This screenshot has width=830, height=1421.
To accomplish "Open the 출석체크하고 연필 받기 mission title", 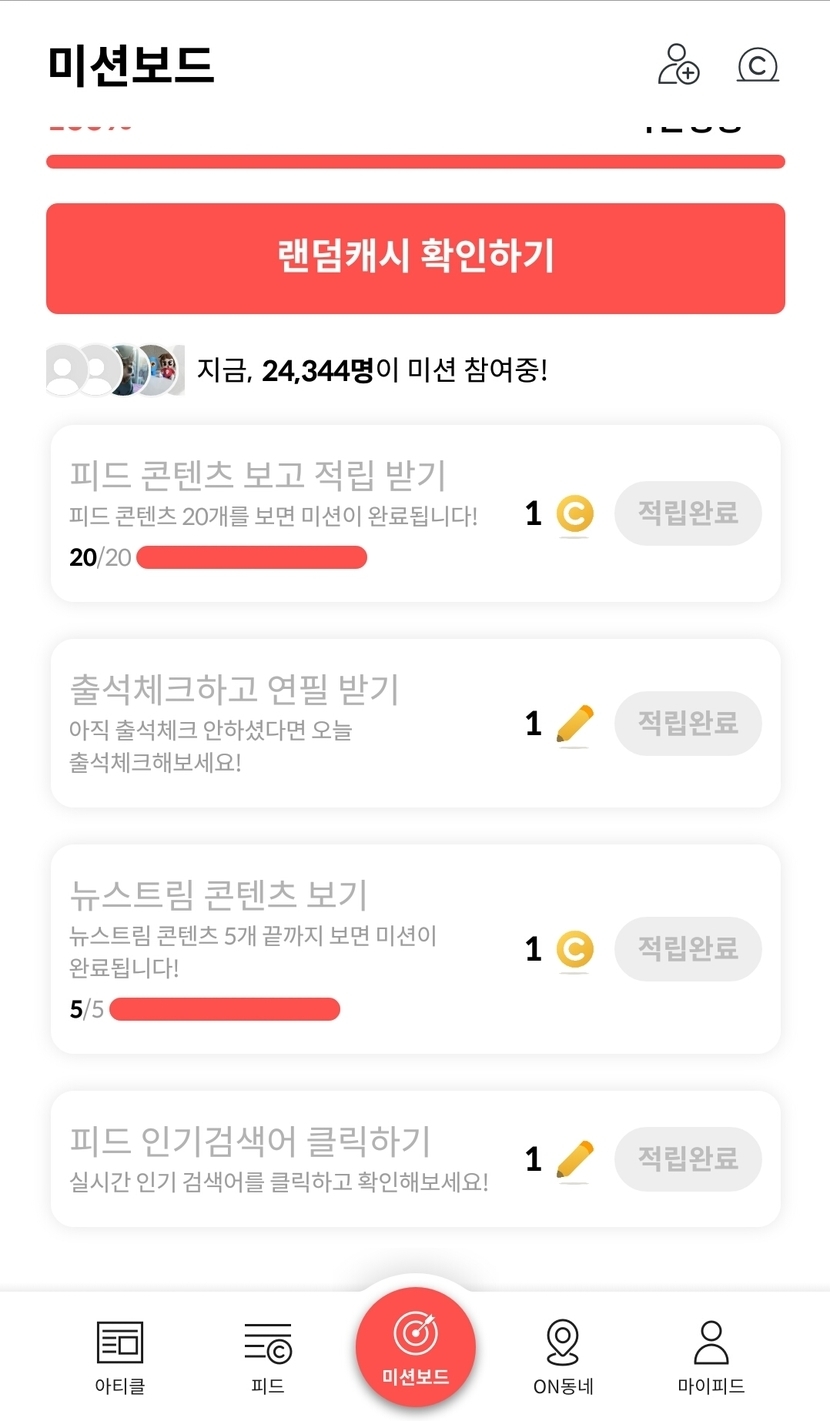I will pos(235,689).
